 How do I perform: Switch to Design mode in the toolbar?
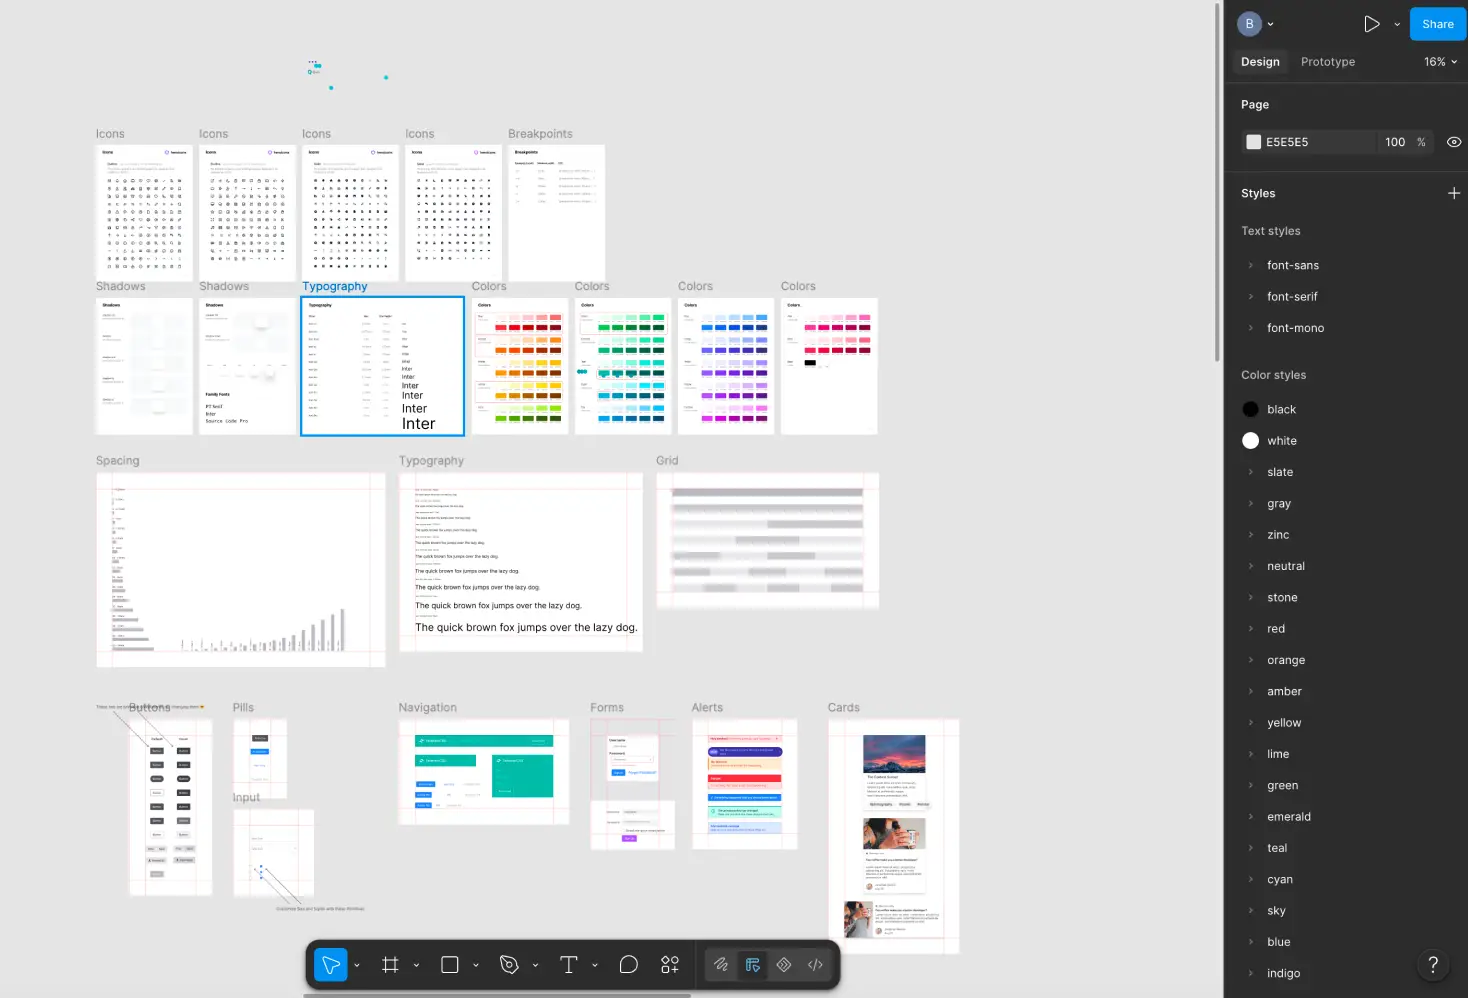[x=753, y=965]
